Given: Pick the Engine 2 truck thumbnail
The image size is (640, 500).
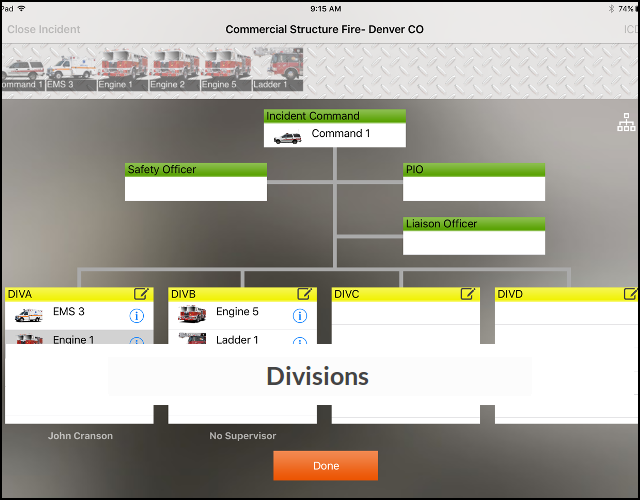Looking at the screenshot, I should point(174,70).
